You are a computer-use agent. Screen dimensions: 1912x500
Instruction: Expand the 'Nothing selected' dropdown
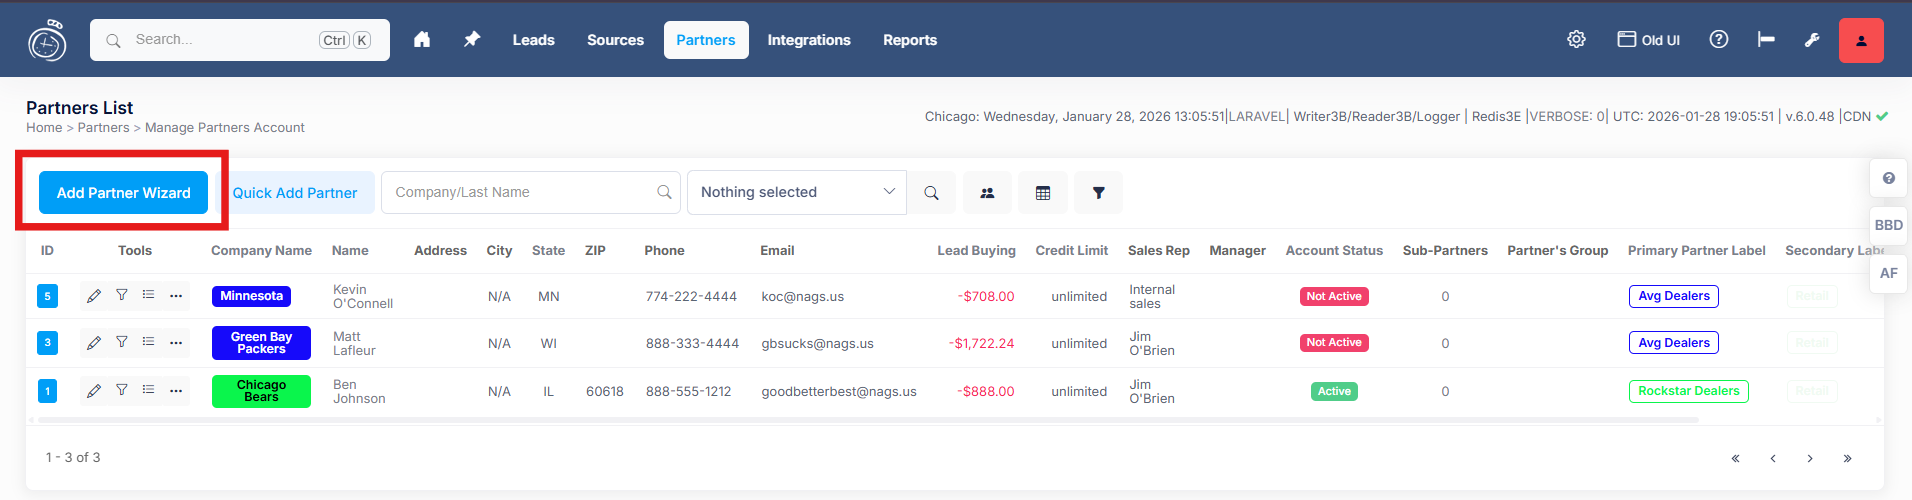(x=796, y=192)
